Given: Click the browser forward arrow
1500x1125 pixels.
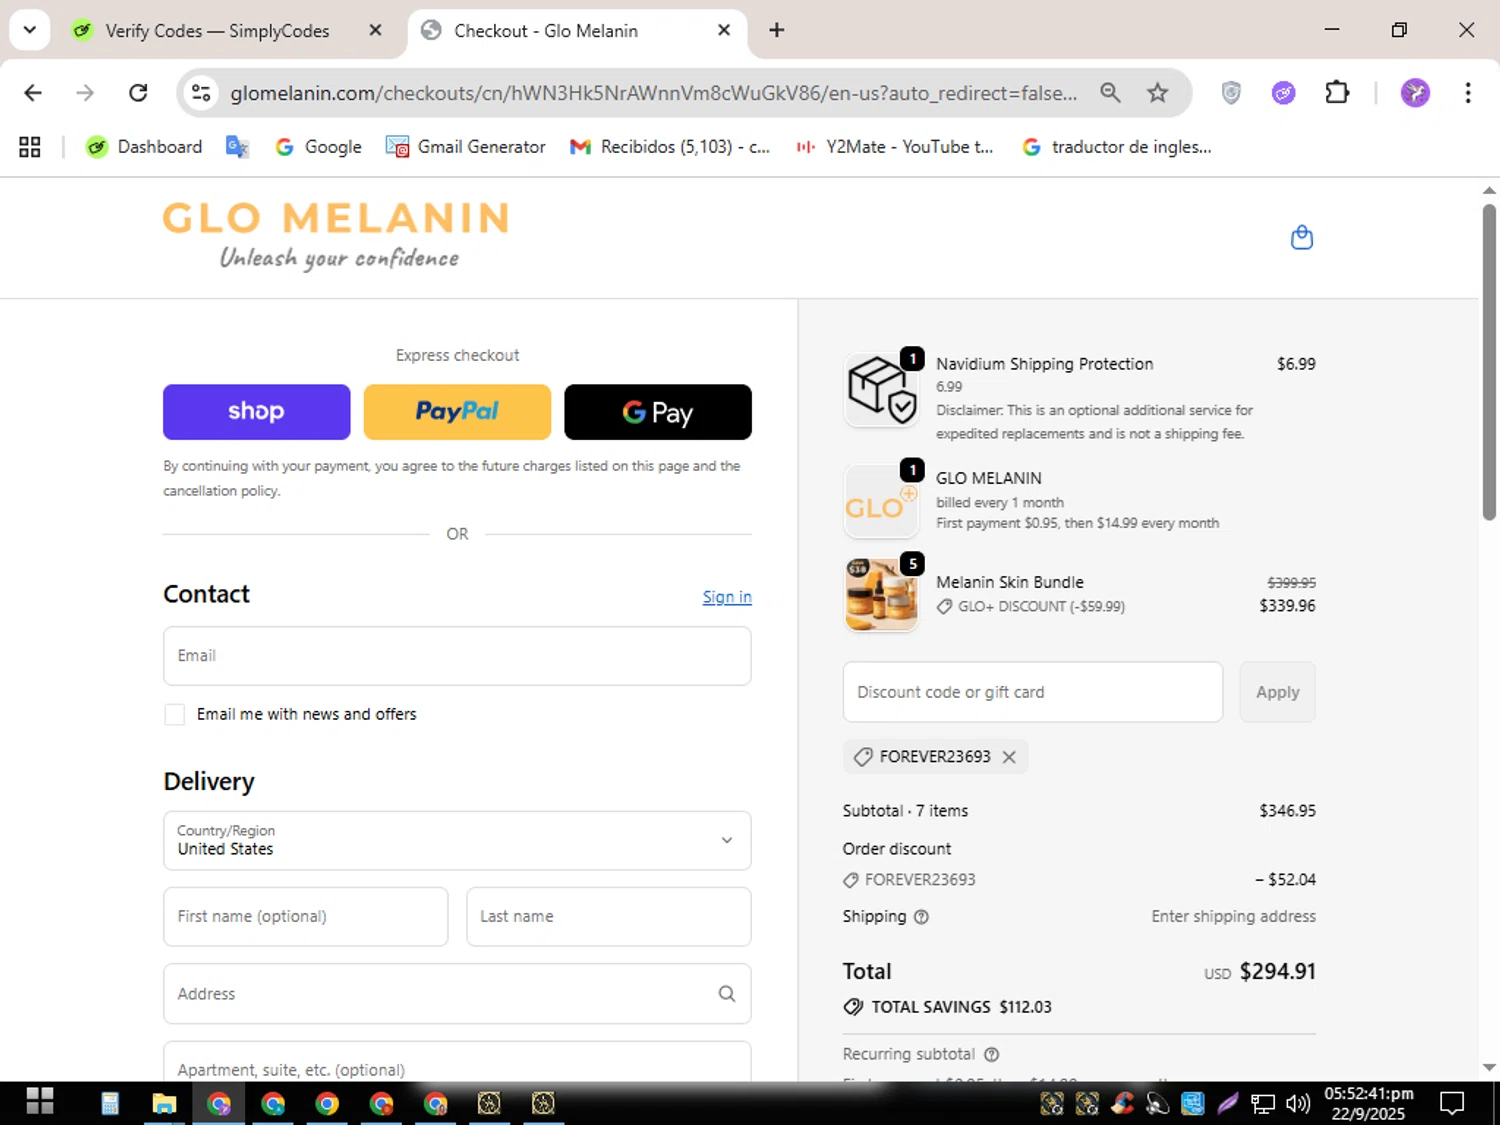Looking at the screenshot, I should pos(85,93).
